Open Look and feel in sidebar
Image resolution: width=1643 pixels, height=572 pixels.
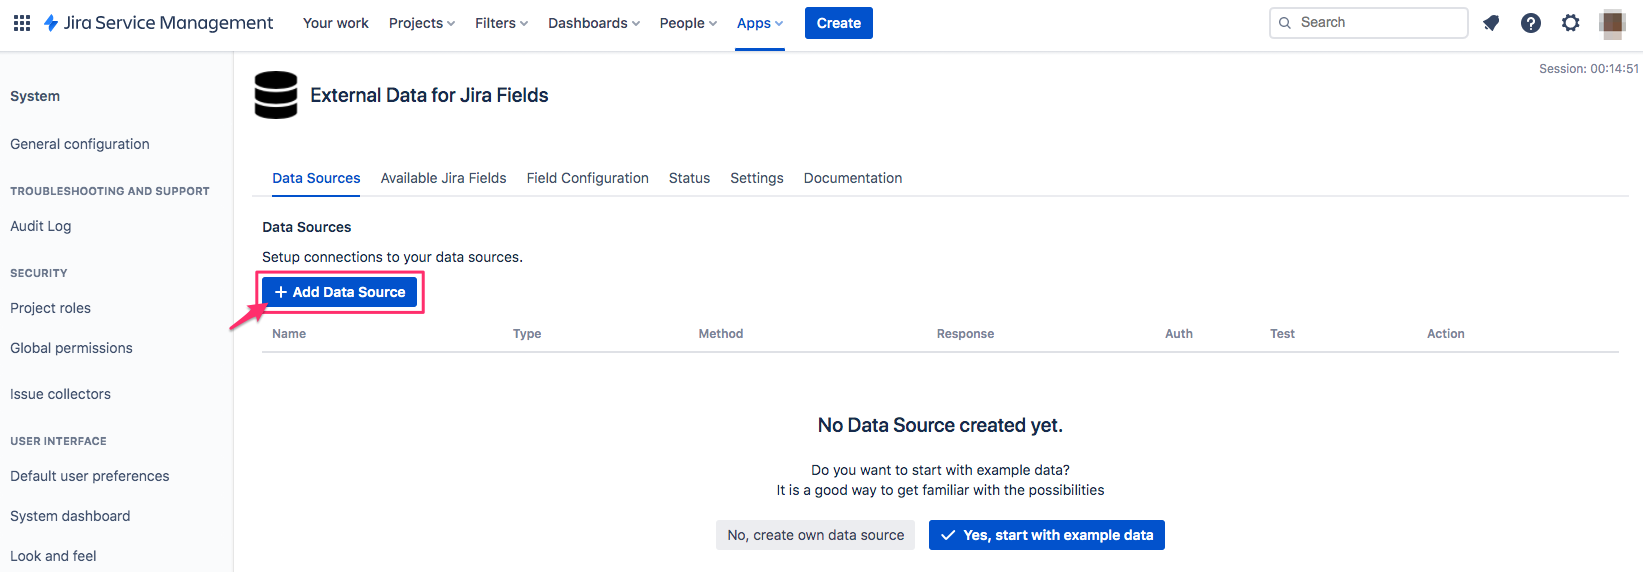coord(54,556)
